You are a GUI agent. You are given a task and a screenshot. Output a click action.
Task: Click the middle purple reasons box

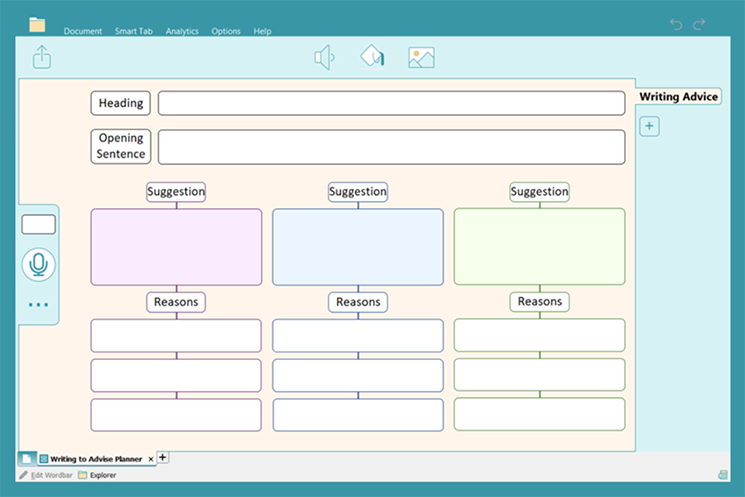176,375
